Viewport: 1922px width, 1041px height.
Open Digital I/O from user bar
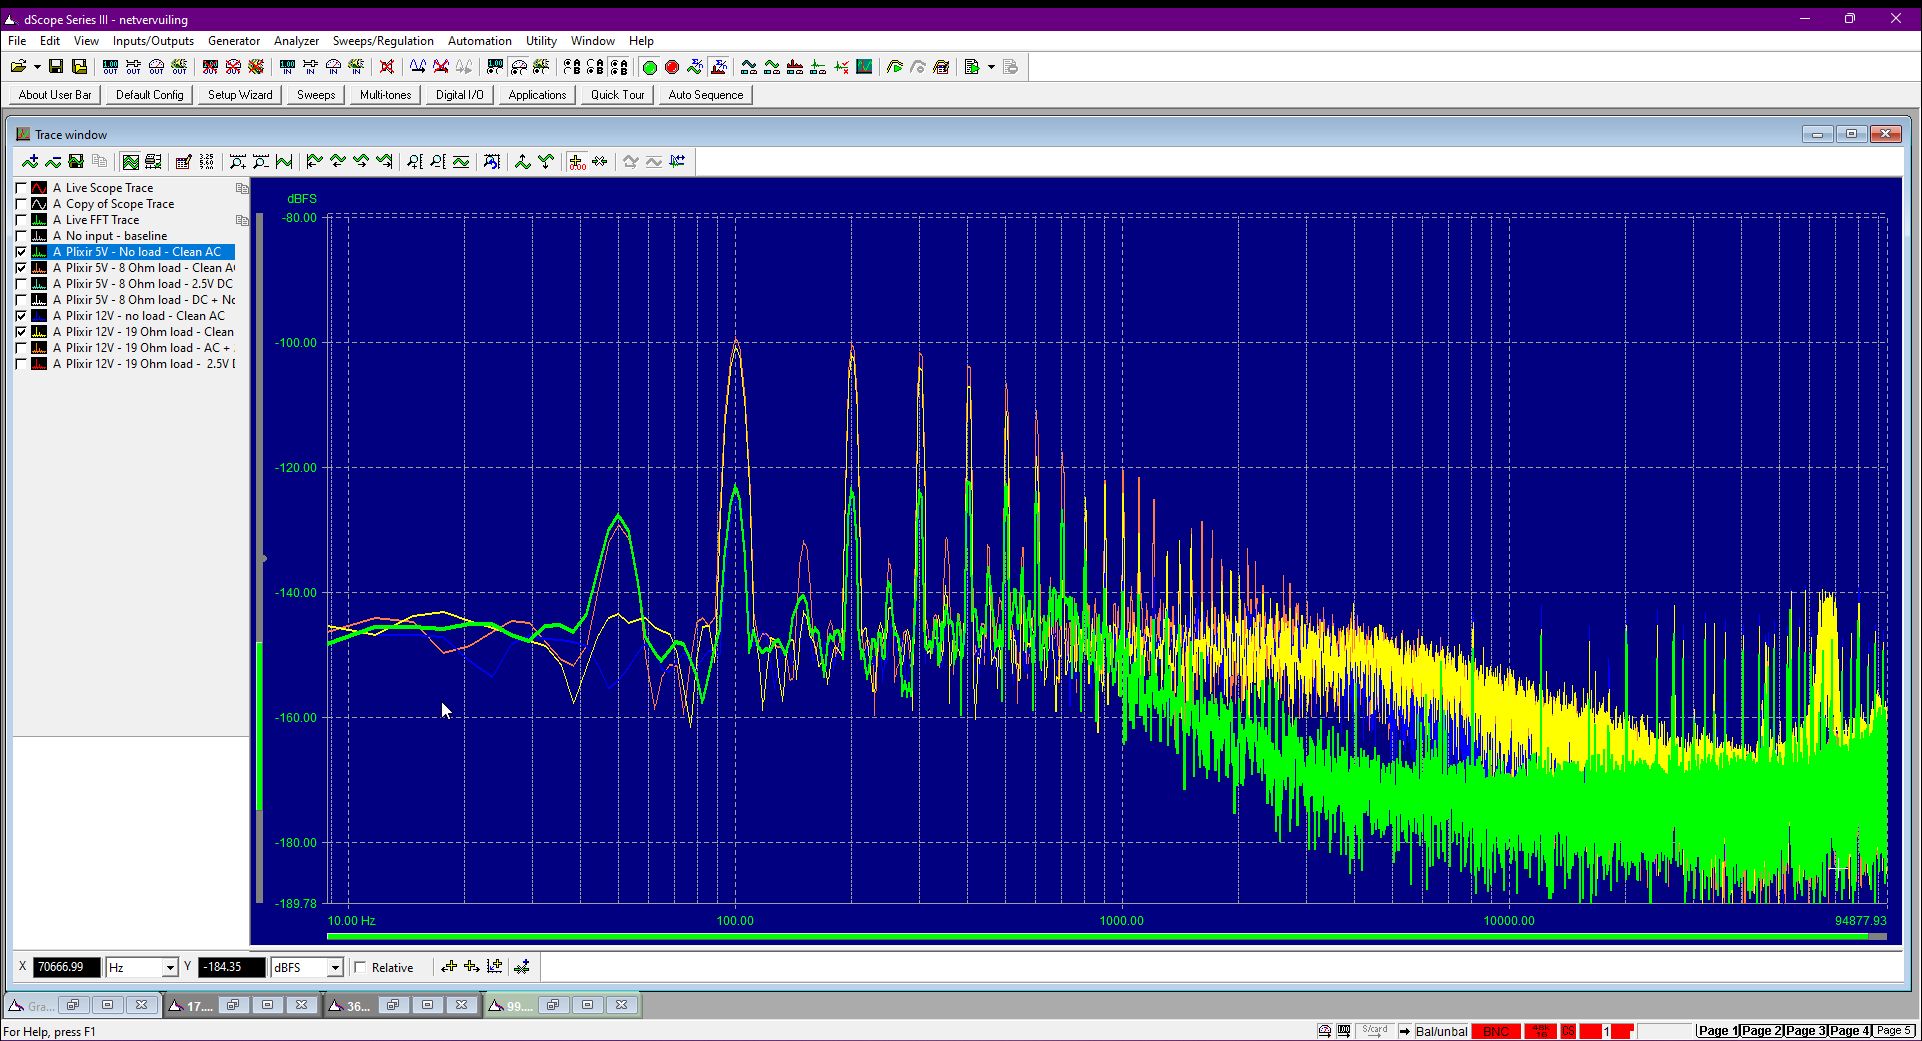pyautogui.click(x=460, y=95)
